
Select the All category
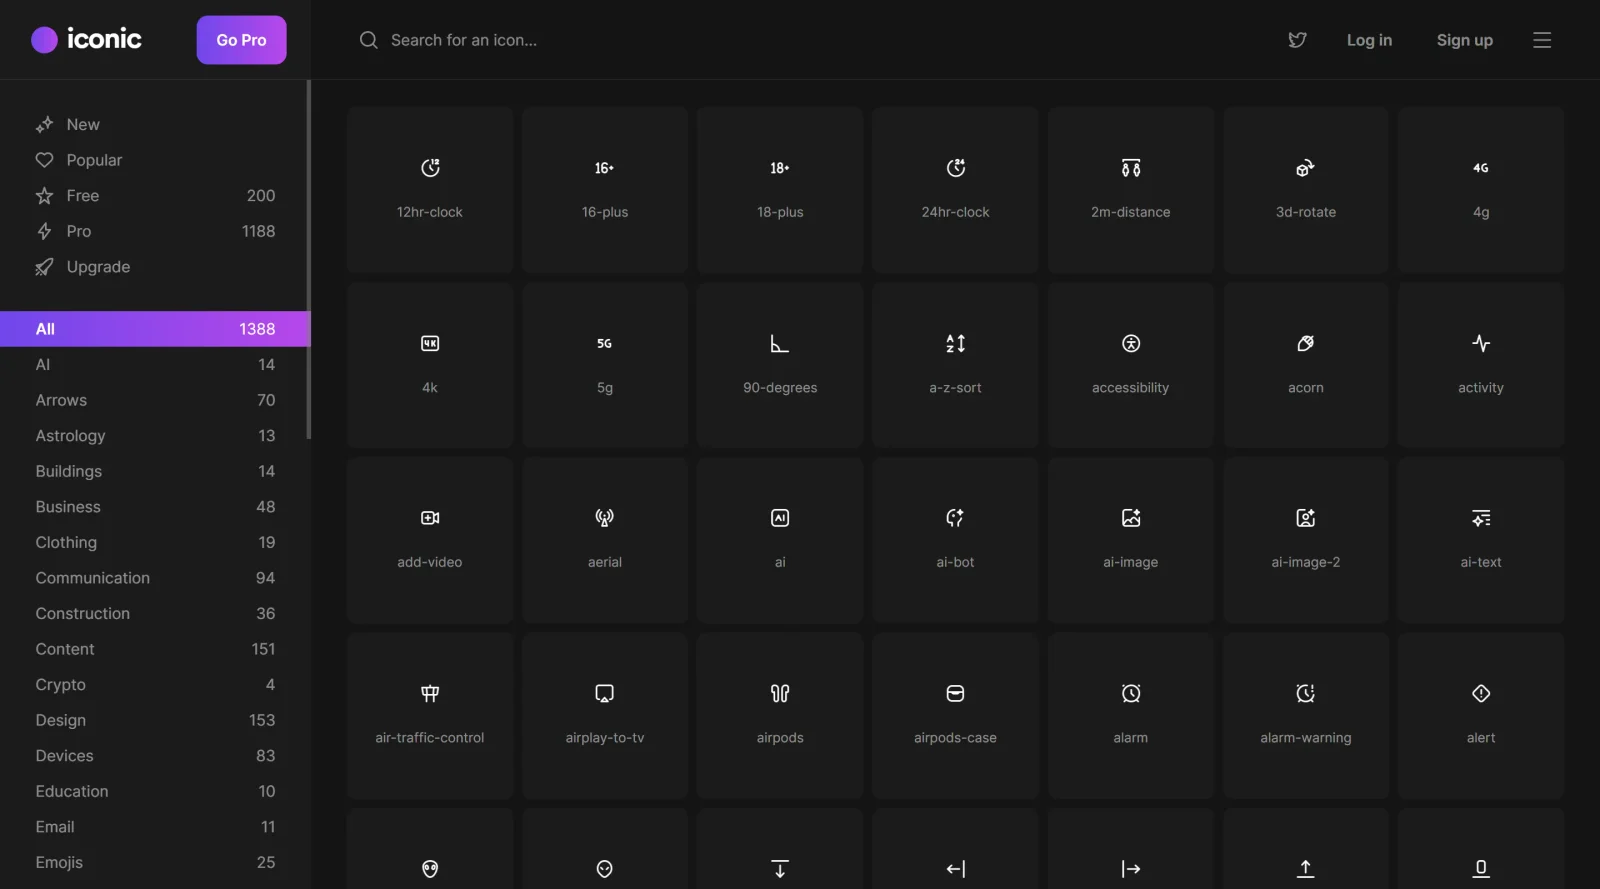pyautogui.click(x=155, y=329)
